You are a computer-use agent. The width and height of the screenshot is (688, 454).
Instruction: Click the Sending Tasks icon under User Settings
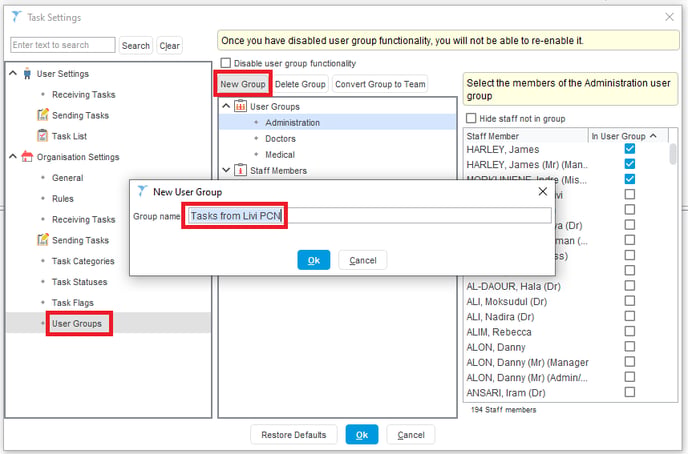[x=43, y=115]
